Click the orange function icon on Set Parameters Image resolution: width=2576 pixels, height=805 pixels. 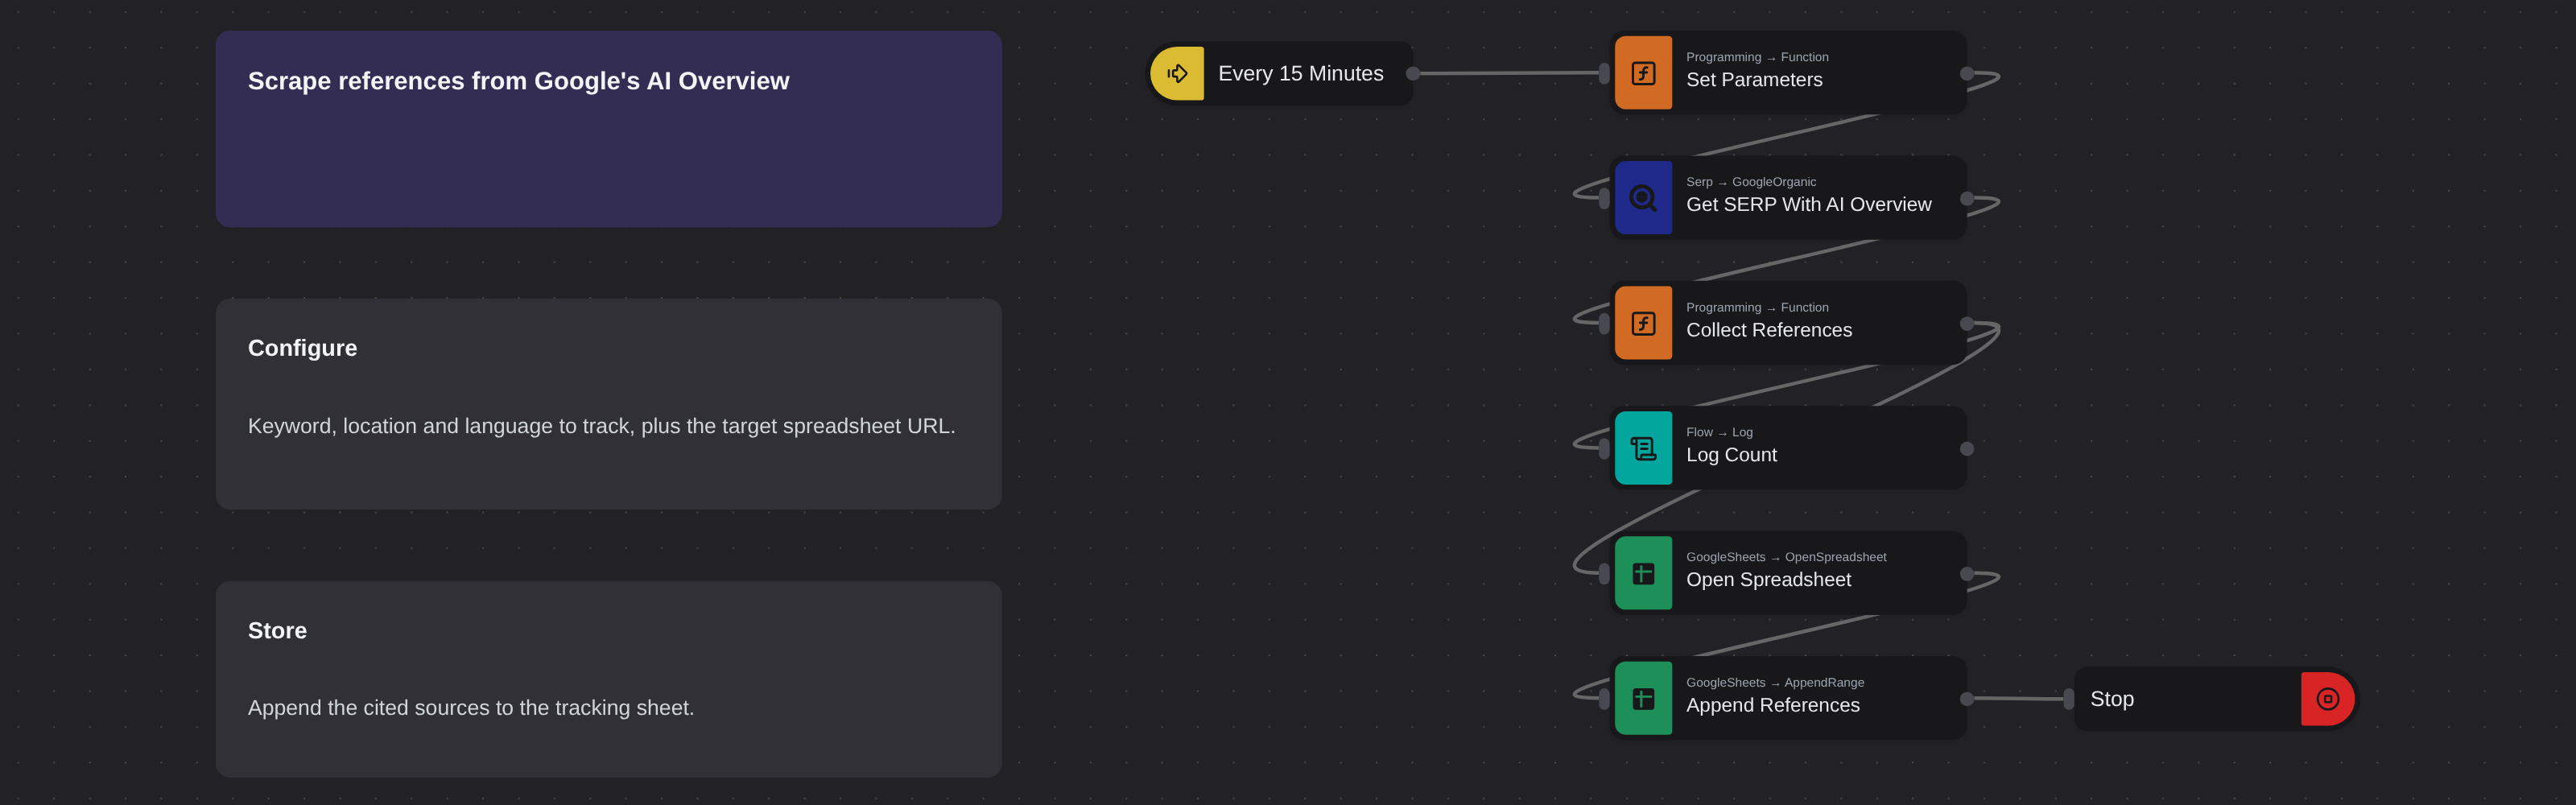tap(1643, 73)
